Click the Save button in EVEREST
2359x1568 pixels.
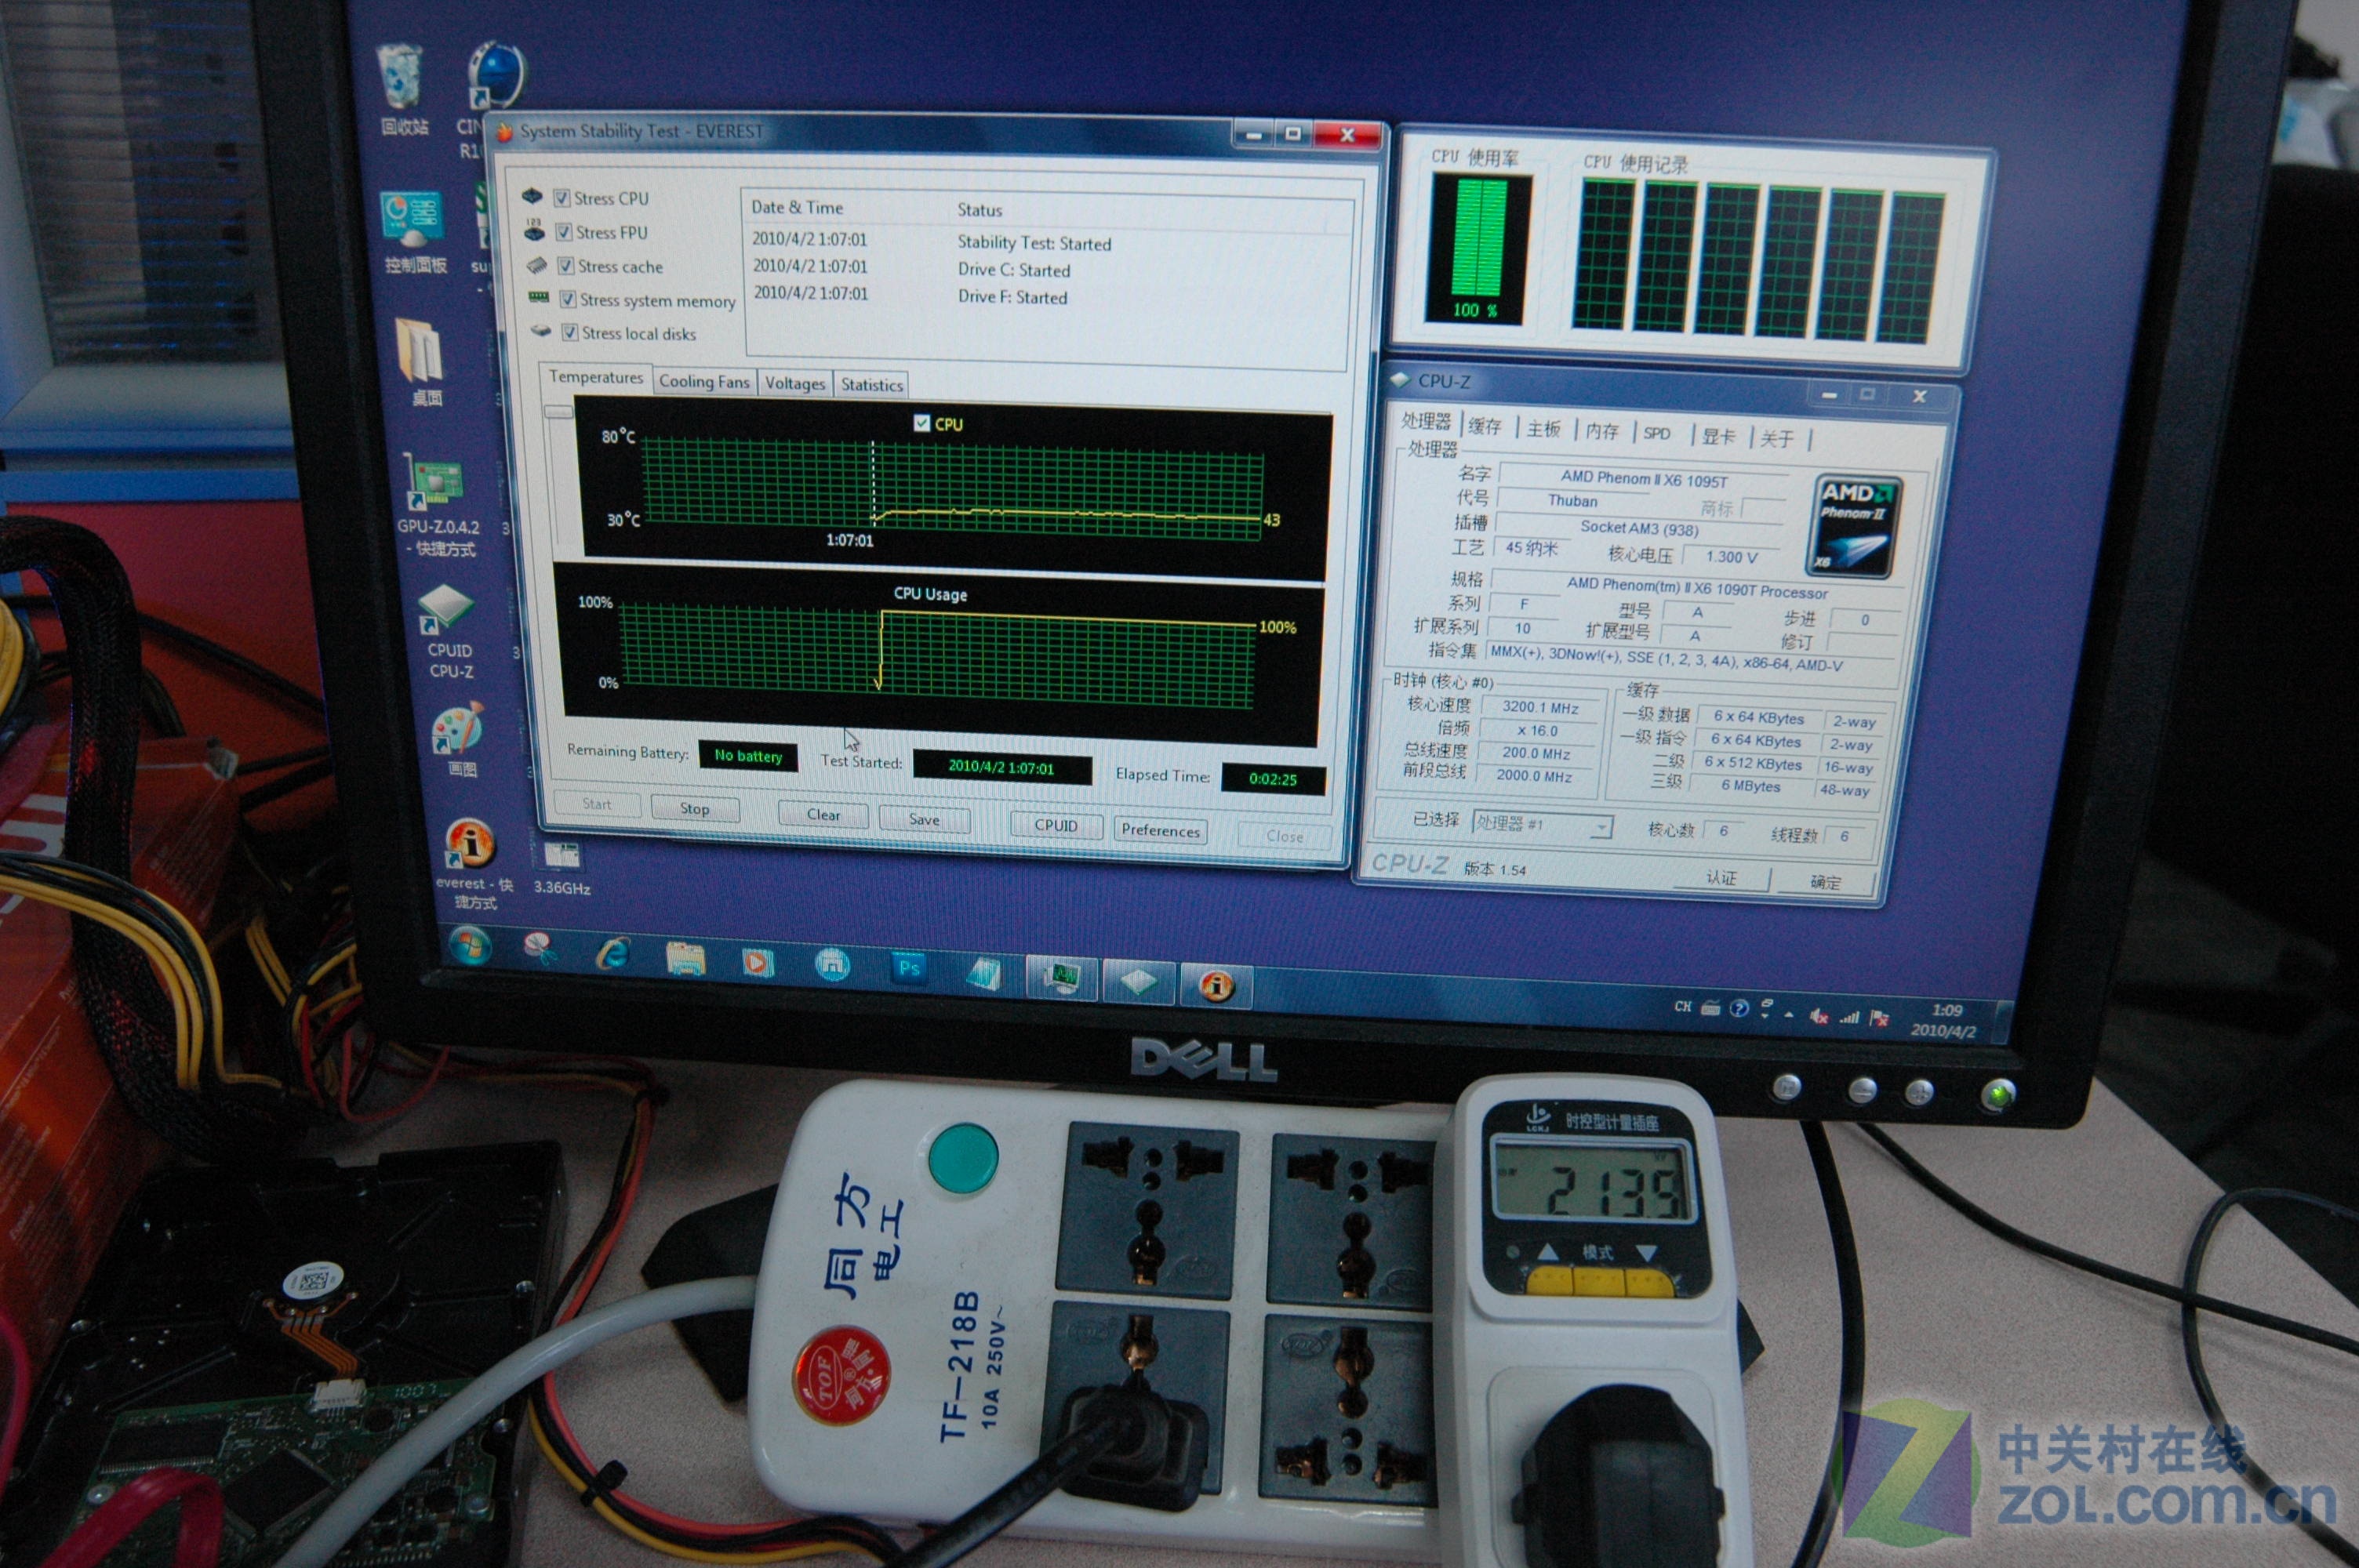click(924, 819)
